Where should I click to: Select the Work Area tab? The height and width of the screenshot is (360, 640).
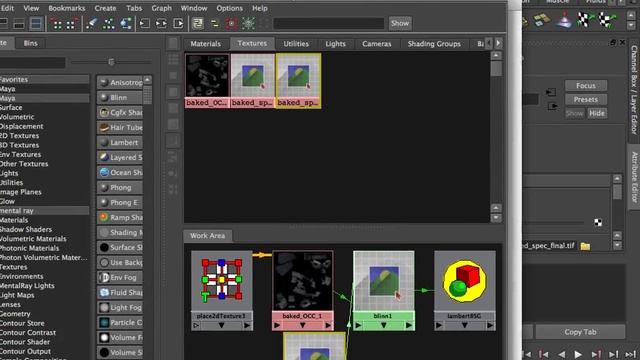click(207, 236)
